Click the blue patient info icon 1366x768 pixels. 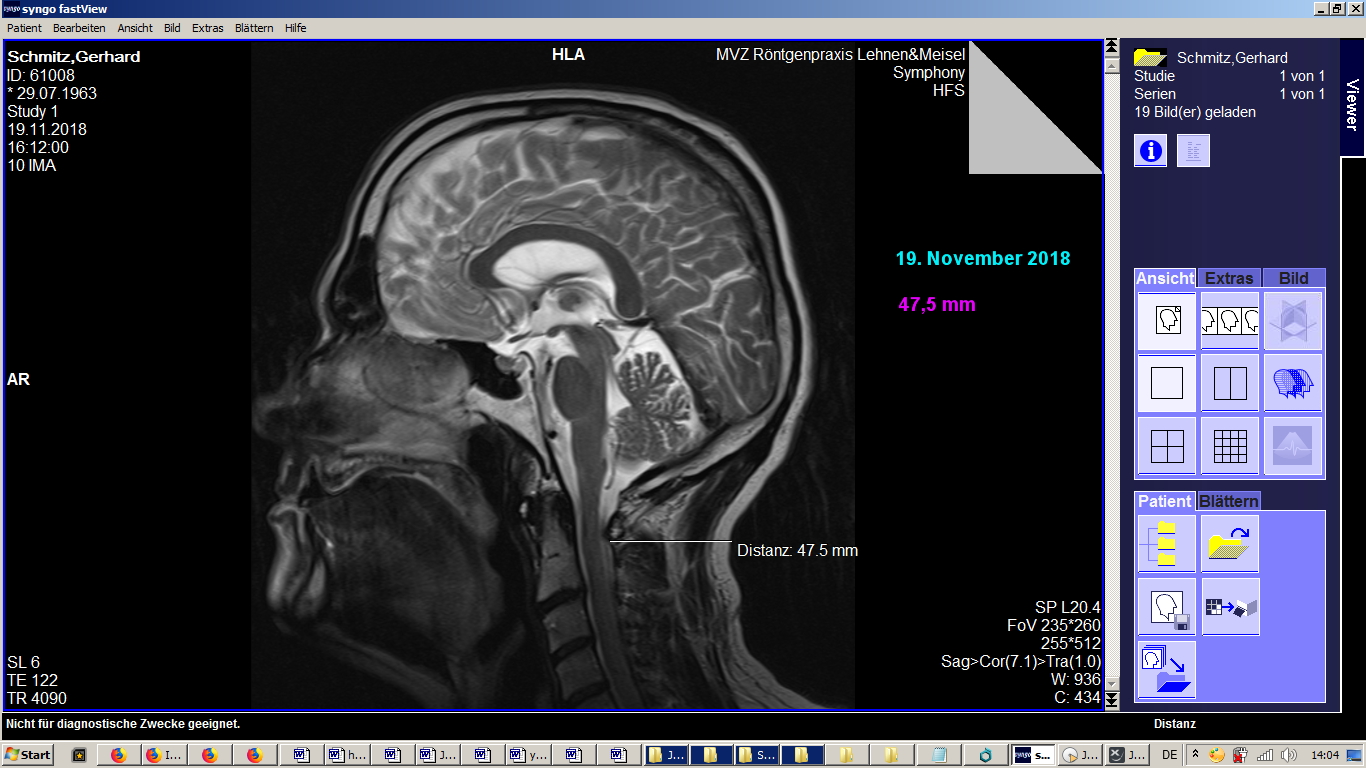pyautogui.click(x=1150, y=151)
